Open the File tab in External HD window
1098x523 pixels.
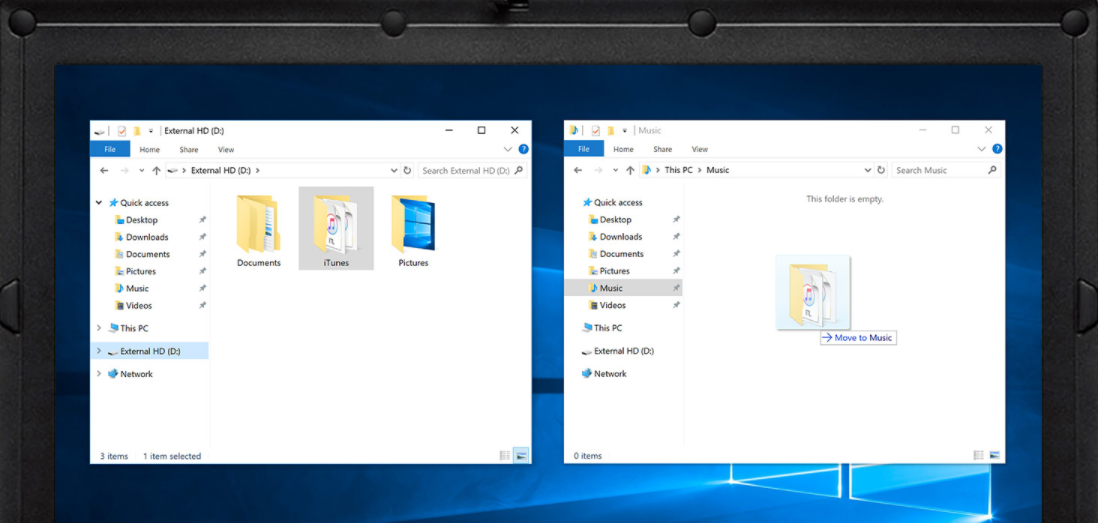pyautogui.click(x=110, y=149)
